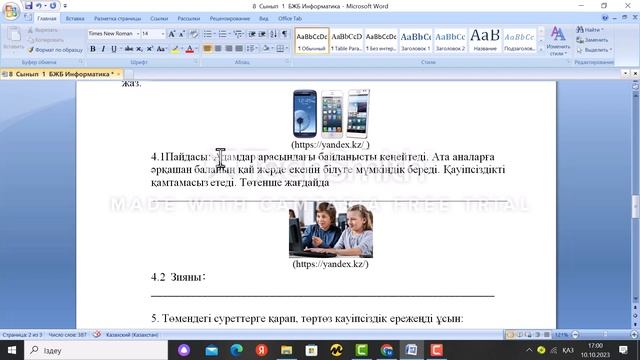The height and width of the screenshot is (360, 640).
Task: Align text right
Action: click(x=229, y=49)
